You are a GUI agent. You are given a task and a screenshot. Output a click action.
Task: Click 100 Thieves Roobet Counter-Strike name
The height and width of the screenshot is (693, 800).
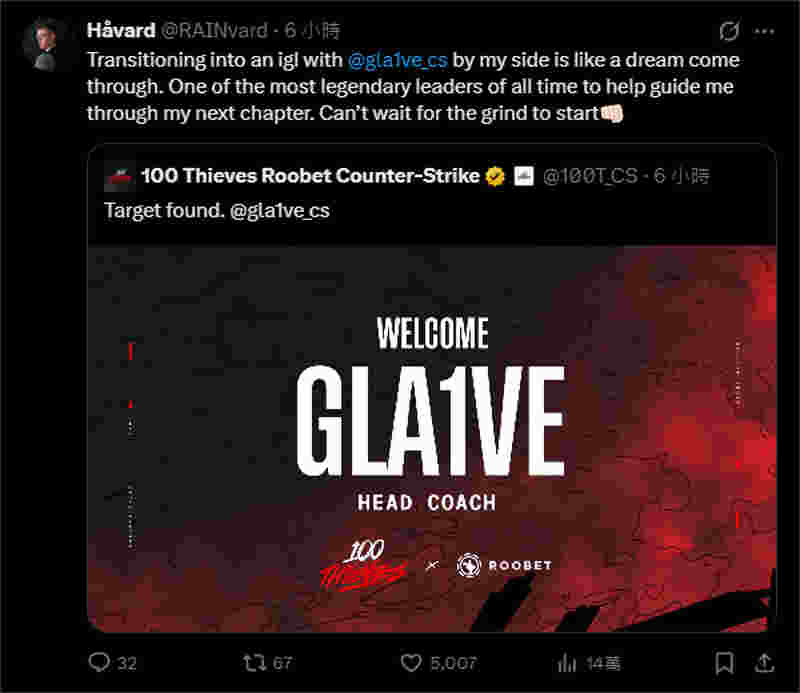pos(310,176)
